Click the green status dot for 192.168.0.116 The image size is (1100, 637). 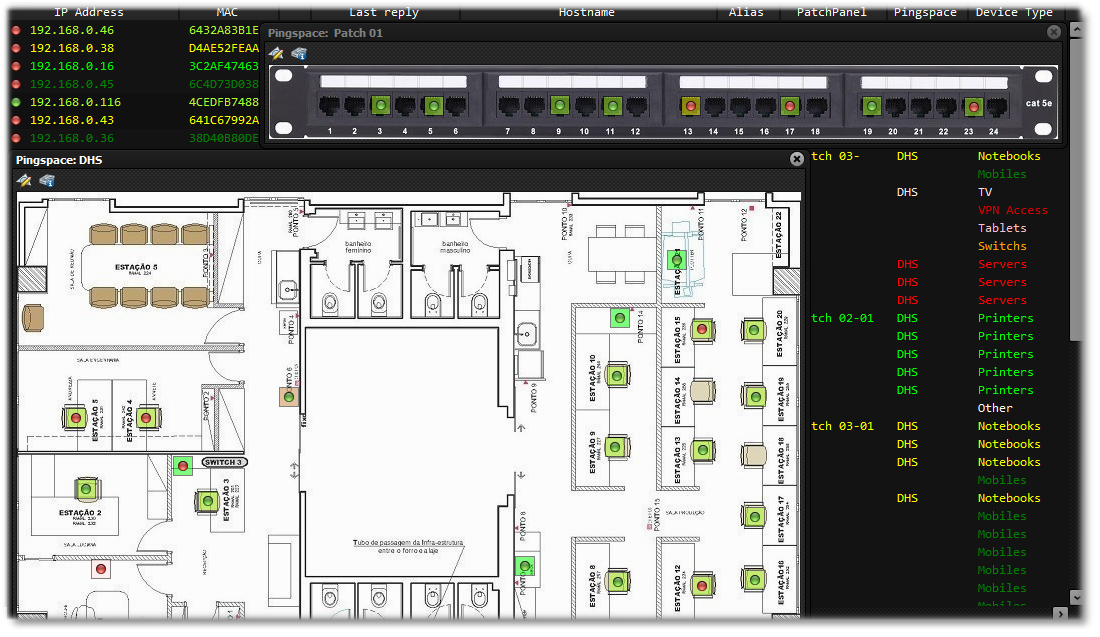[16, 102]
